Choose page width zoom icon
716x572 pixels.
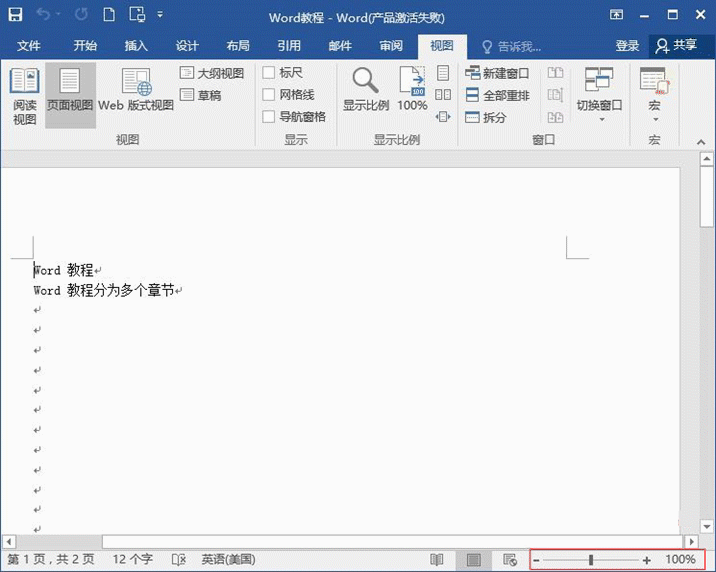coord(442,117)
